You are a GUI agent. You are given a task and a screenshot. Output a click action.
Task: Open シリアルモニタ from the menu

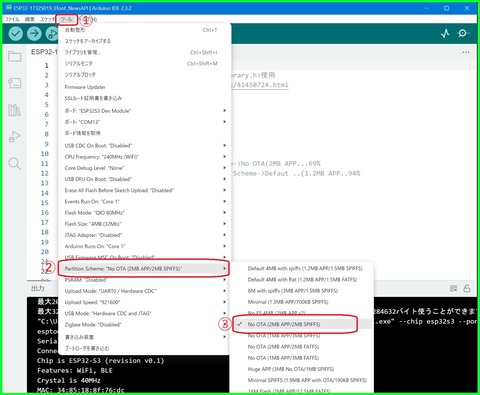144,63
